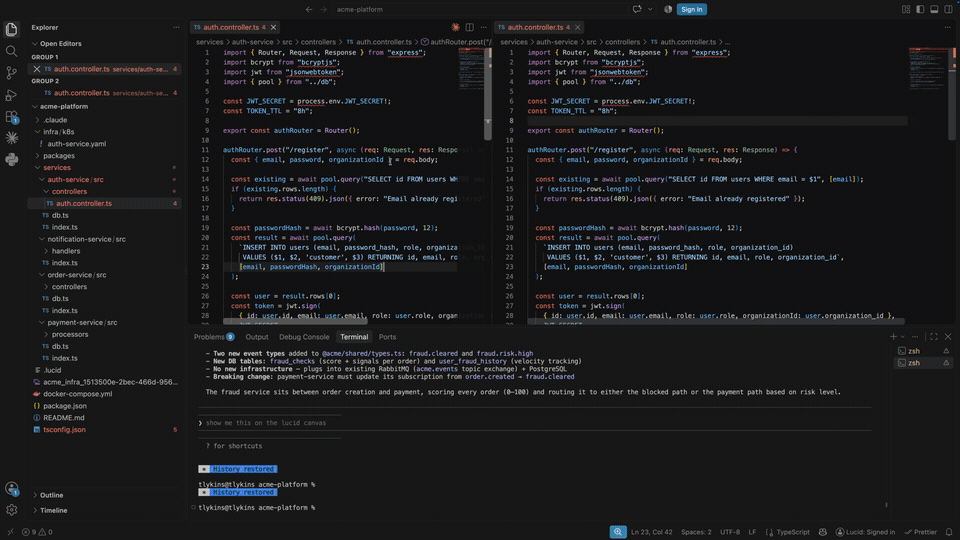This screenshot has width=960, height=540.
Task: Close the bottom terminal panel
Action: (x=948, y=337)
